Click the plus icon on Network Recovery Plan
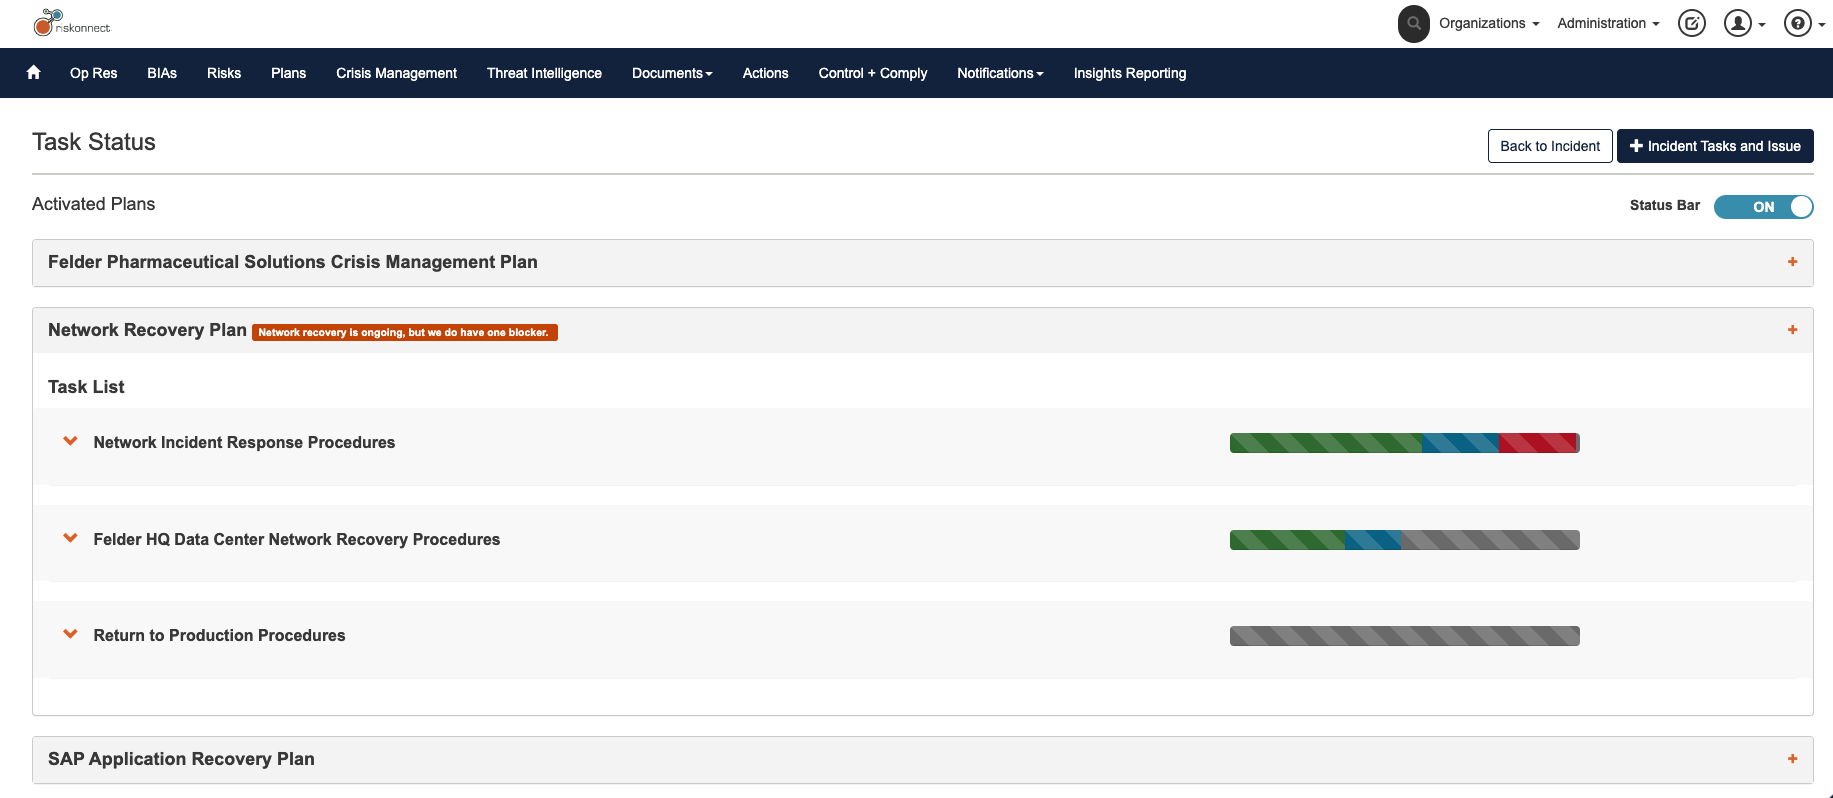The width and height of the screenshot is (1833, 798). point(1792,330)
